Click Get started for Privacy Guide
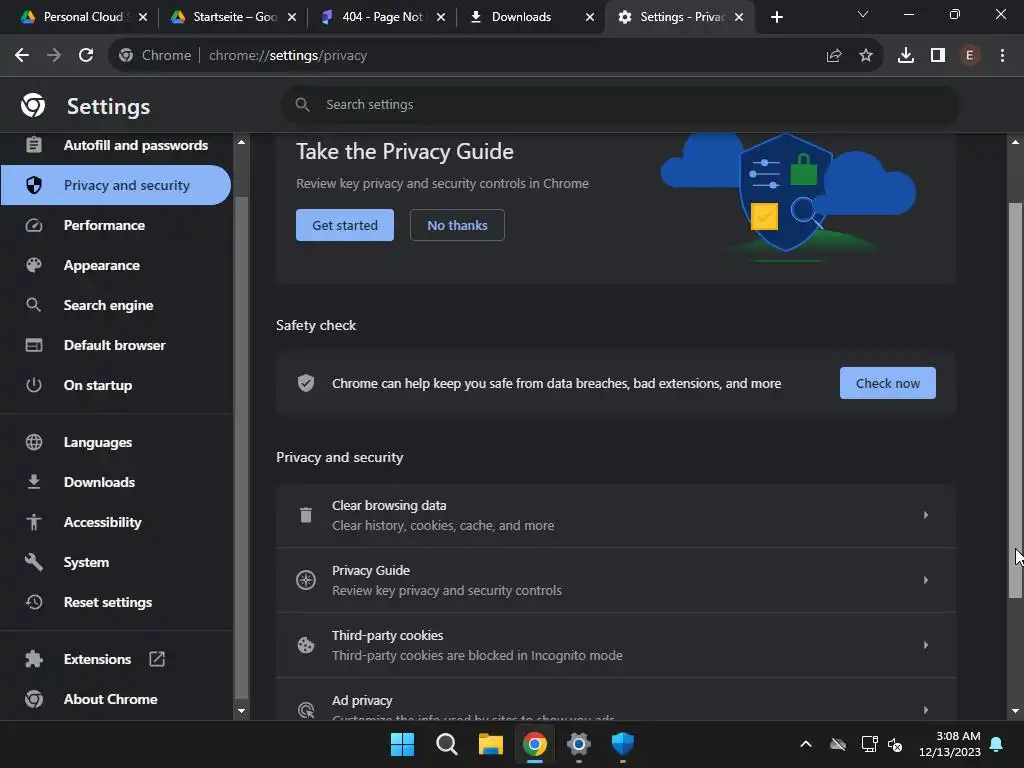Screen dimensions: 1024x768 coord(345,225)
